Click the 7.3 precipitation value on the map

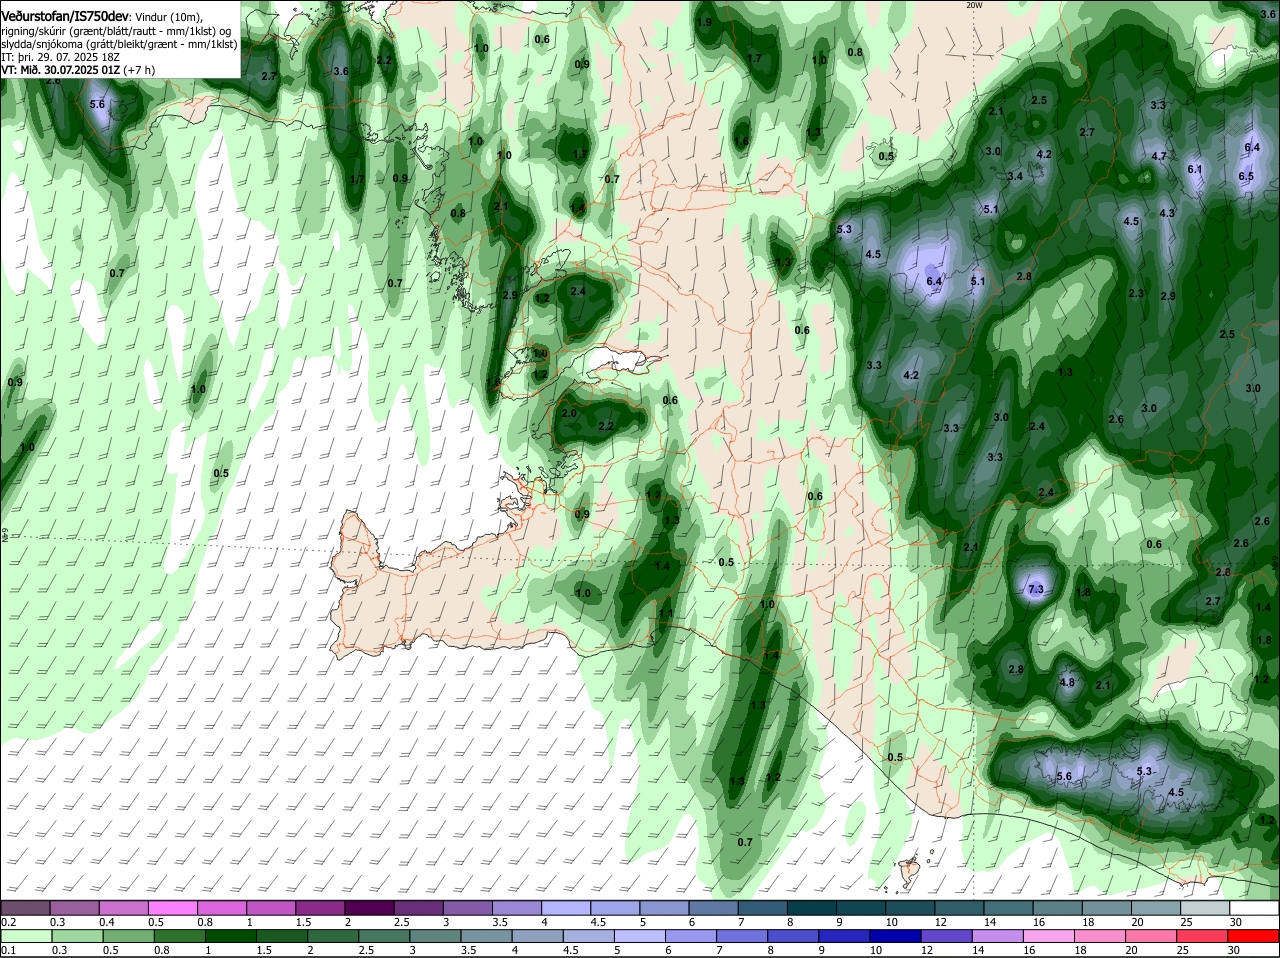click(x=1035, y=589)
